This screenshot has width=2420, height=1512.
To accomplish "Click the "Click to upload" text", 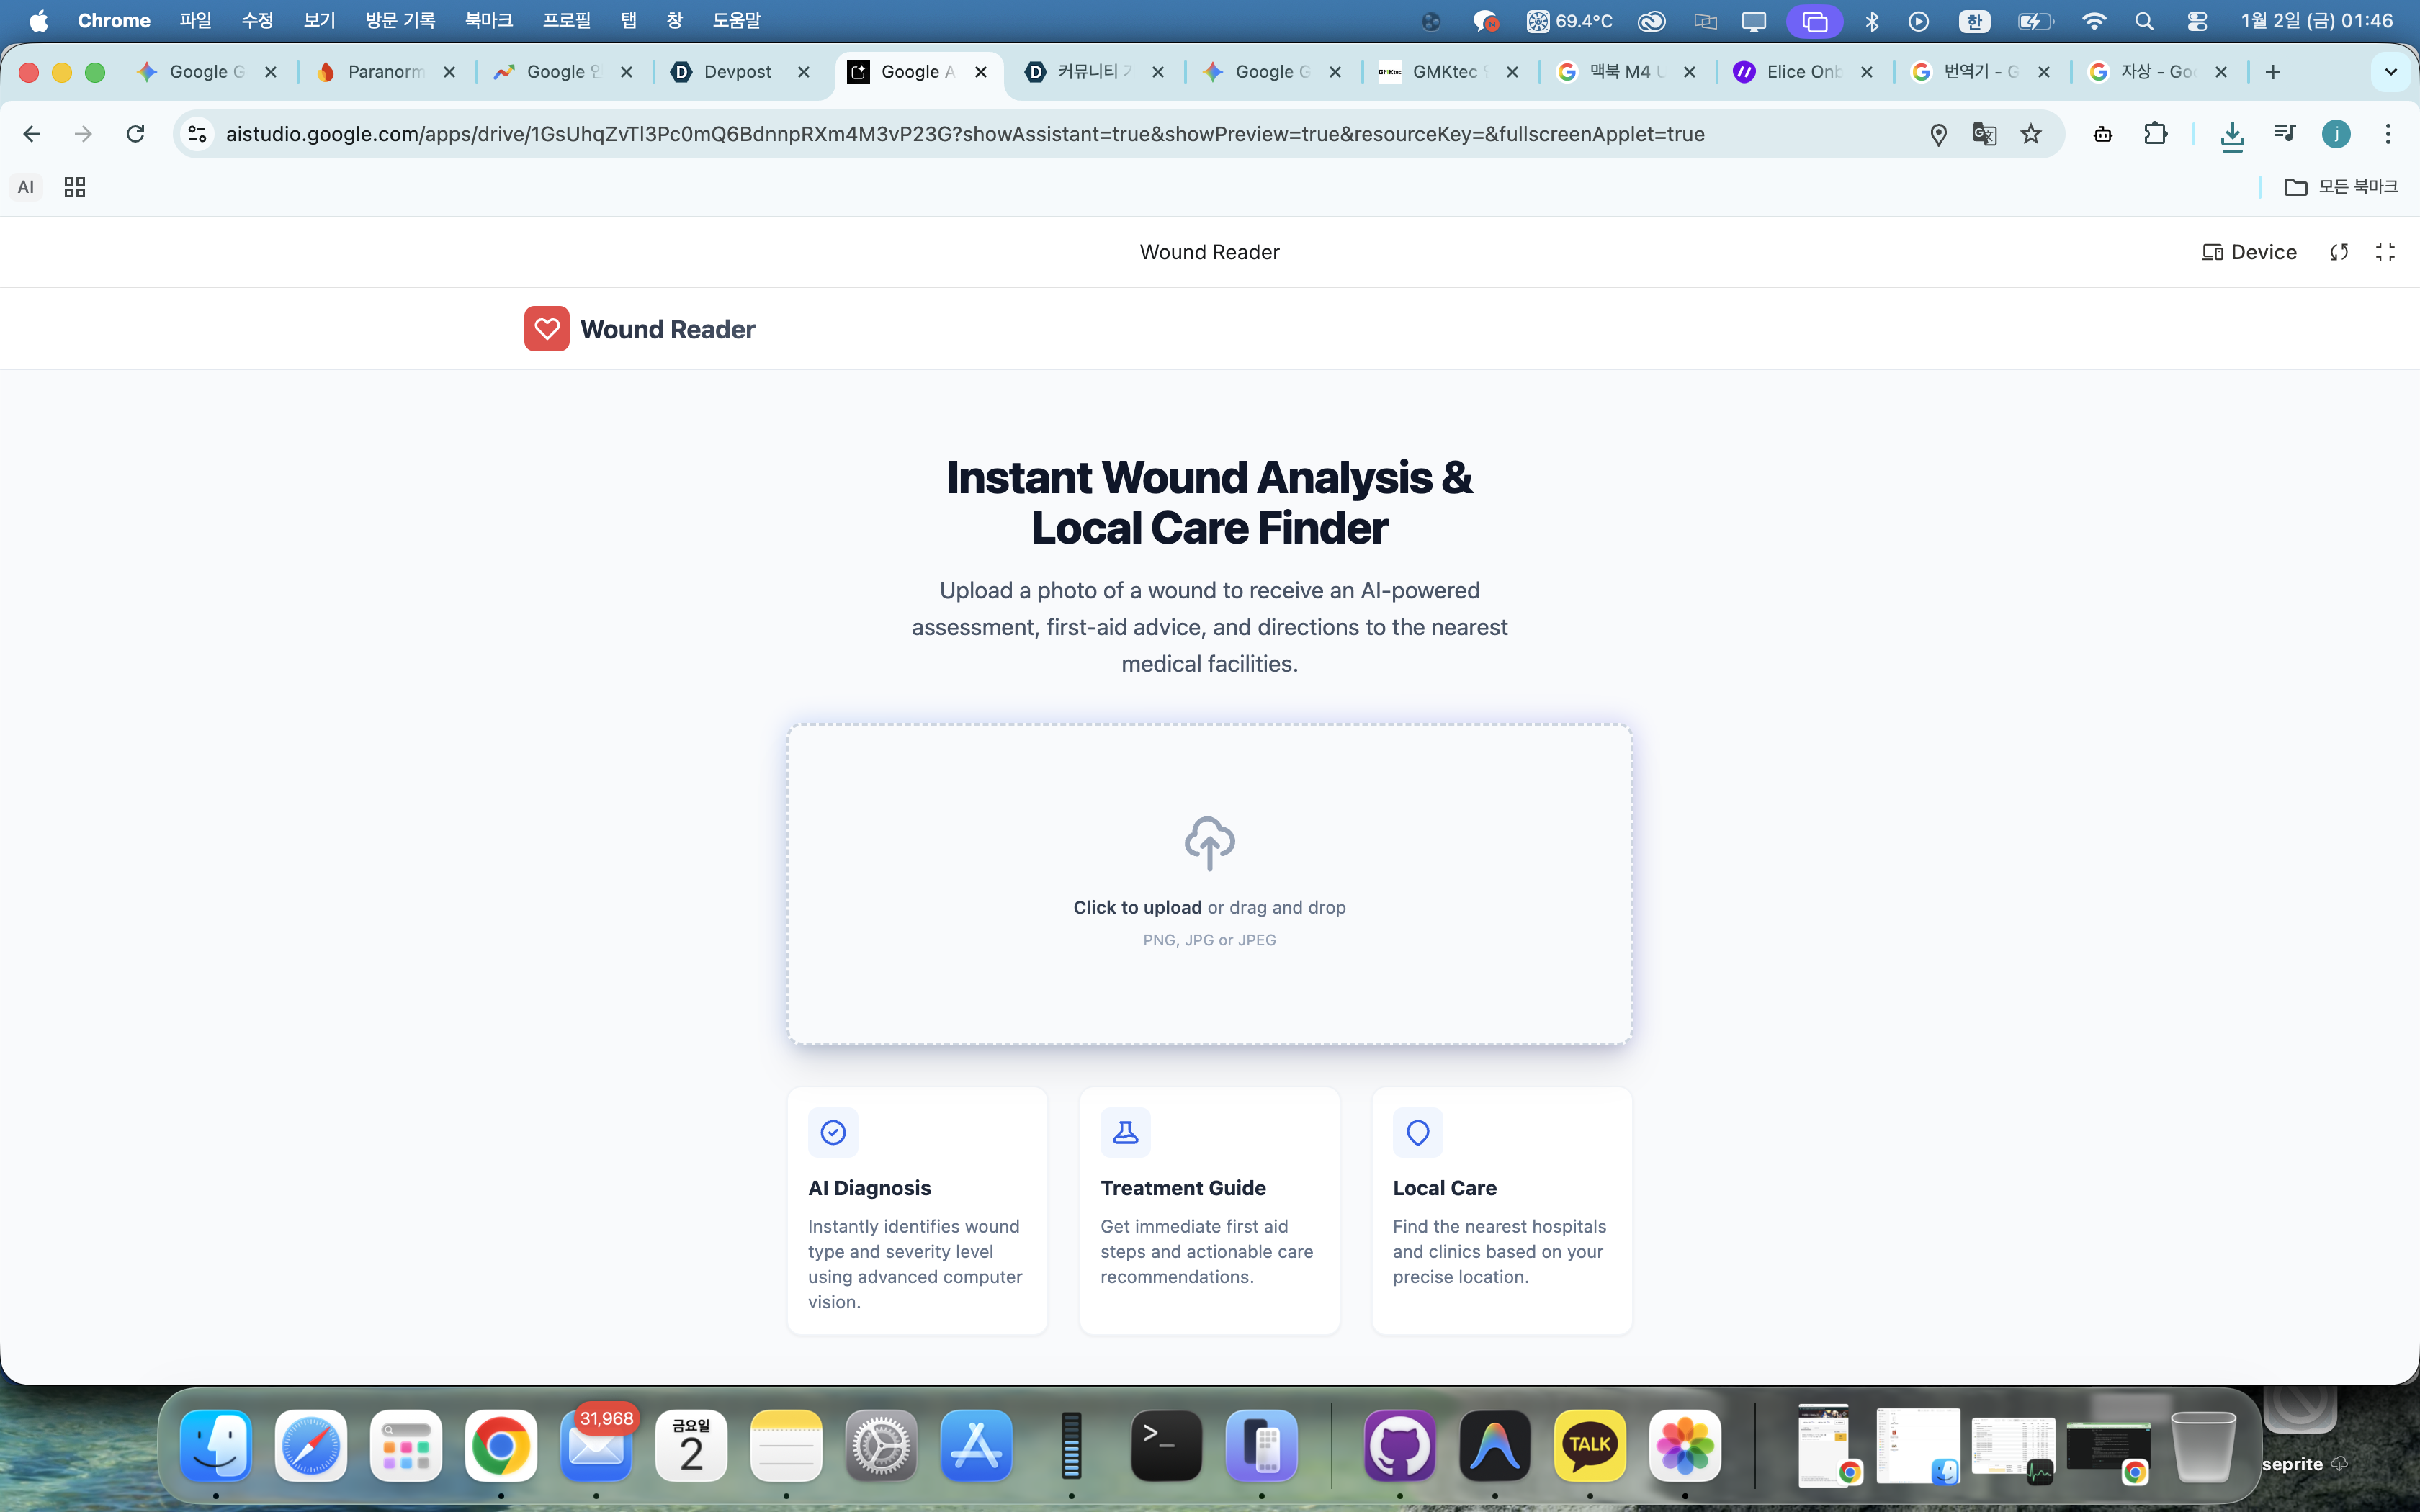I will tap(1137, 907).
